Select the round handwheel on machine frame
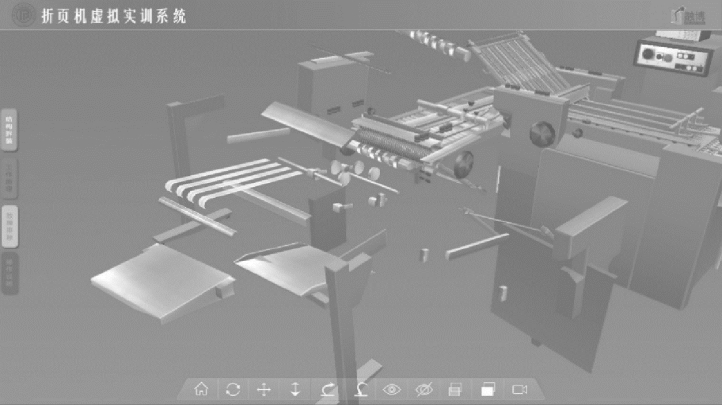Viewport: 722px width, 405px height. pos(542,133)
